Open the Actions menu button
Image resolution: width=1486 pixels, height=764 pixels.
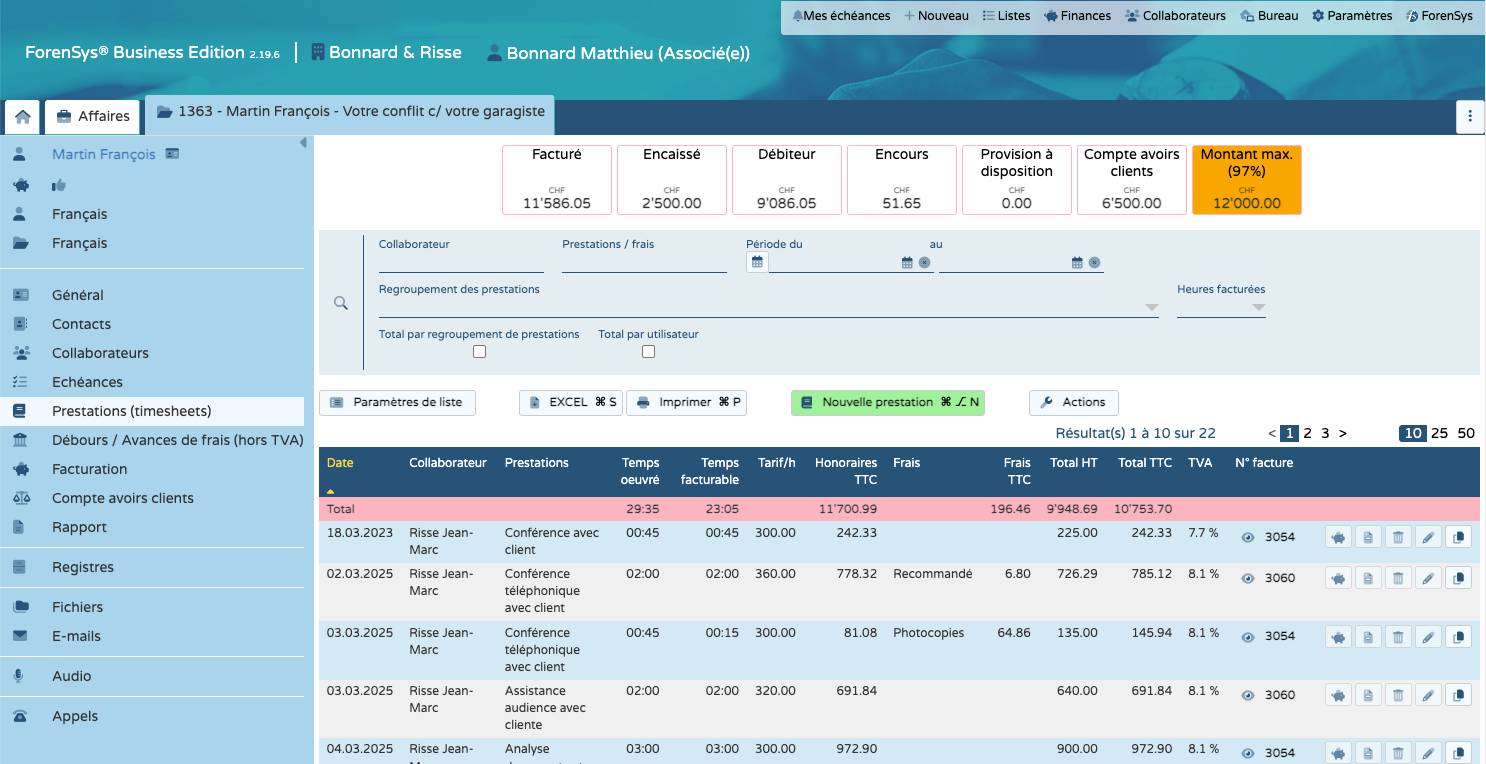point(1073,402)
